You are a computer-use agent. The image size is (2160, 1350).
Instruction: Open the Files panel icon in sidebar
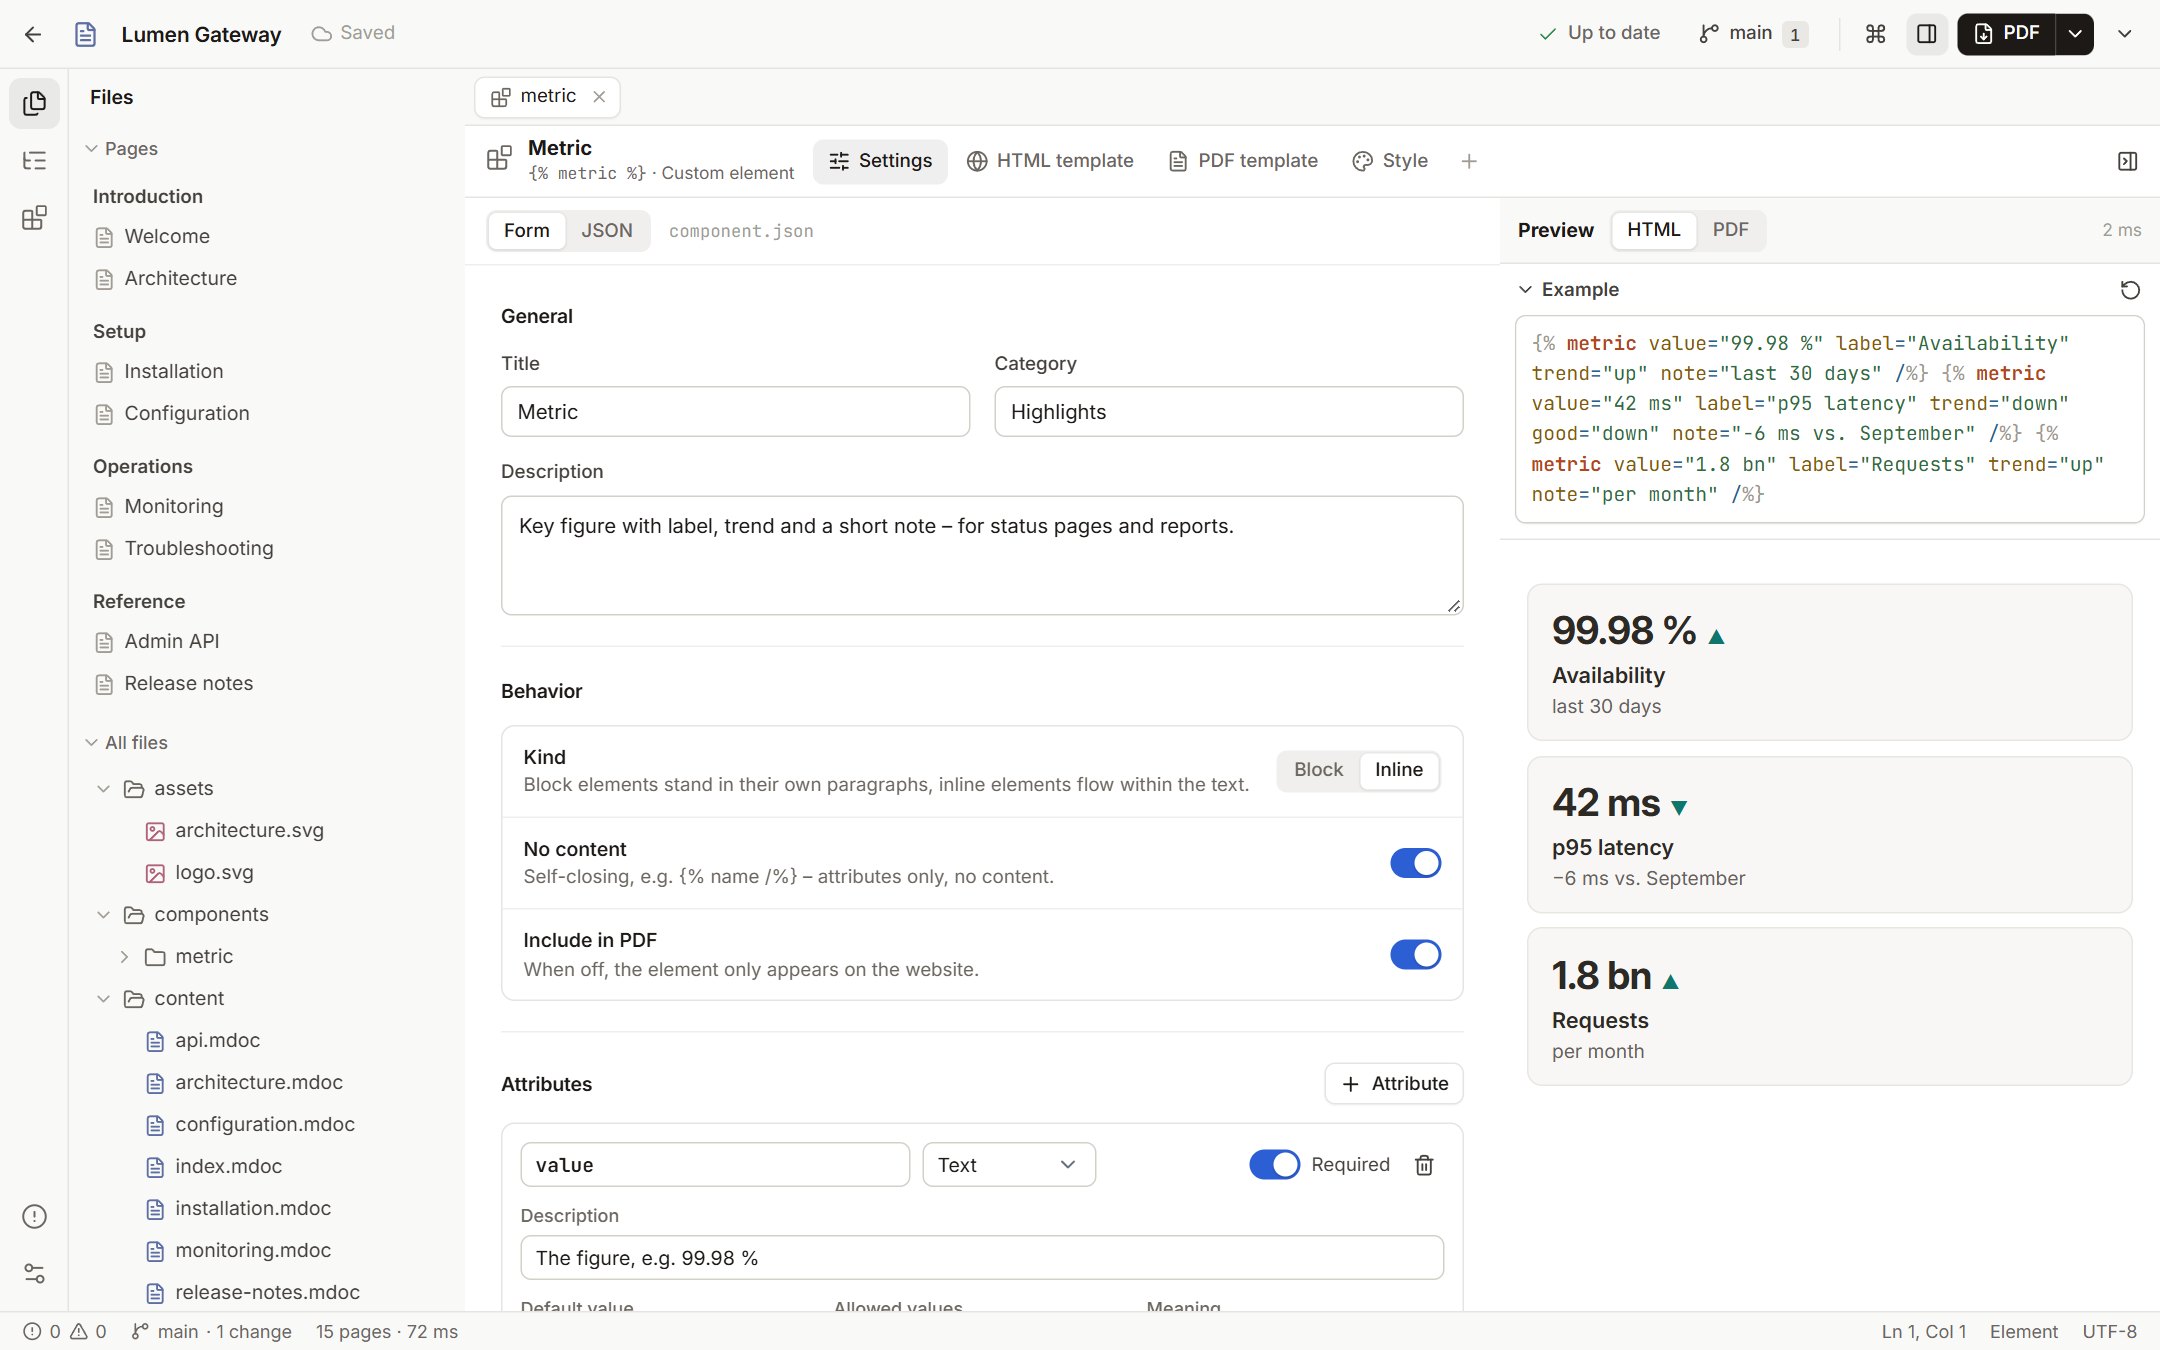click(x=34, y=103)
